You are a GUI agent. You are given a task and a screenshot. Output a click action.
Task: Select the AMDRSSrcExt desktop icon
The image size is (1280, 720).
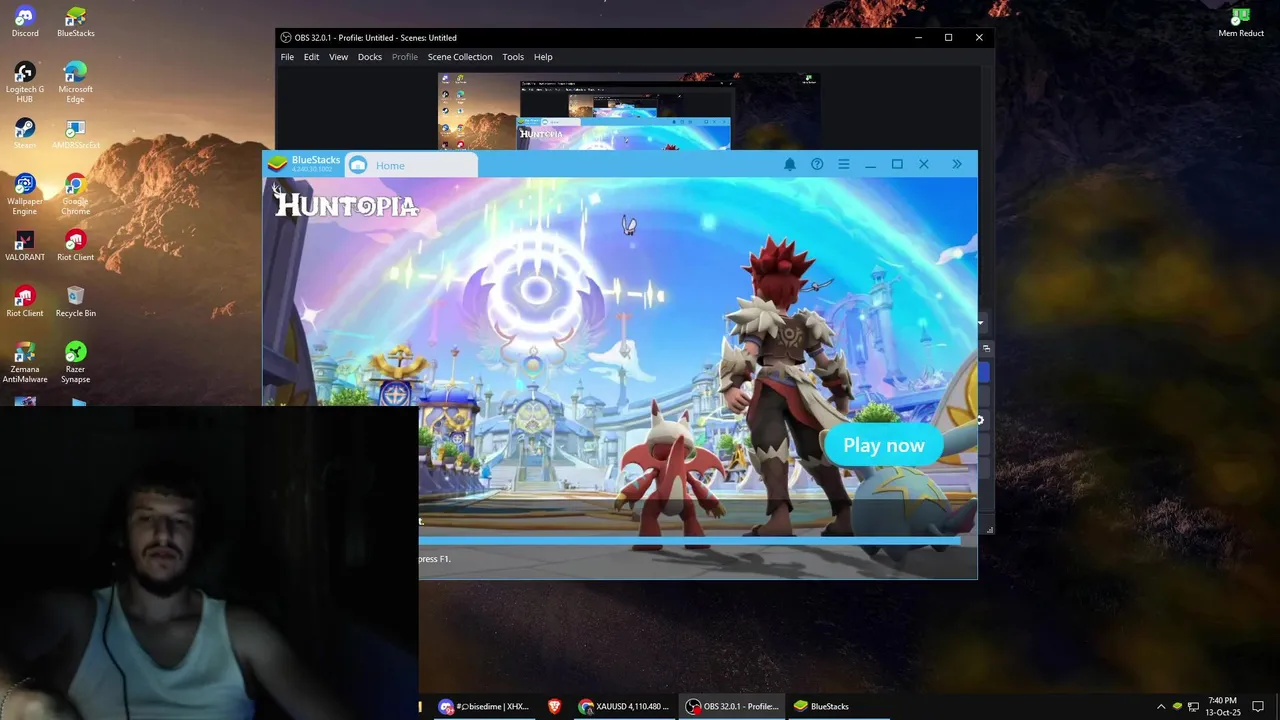pos(76,134)
